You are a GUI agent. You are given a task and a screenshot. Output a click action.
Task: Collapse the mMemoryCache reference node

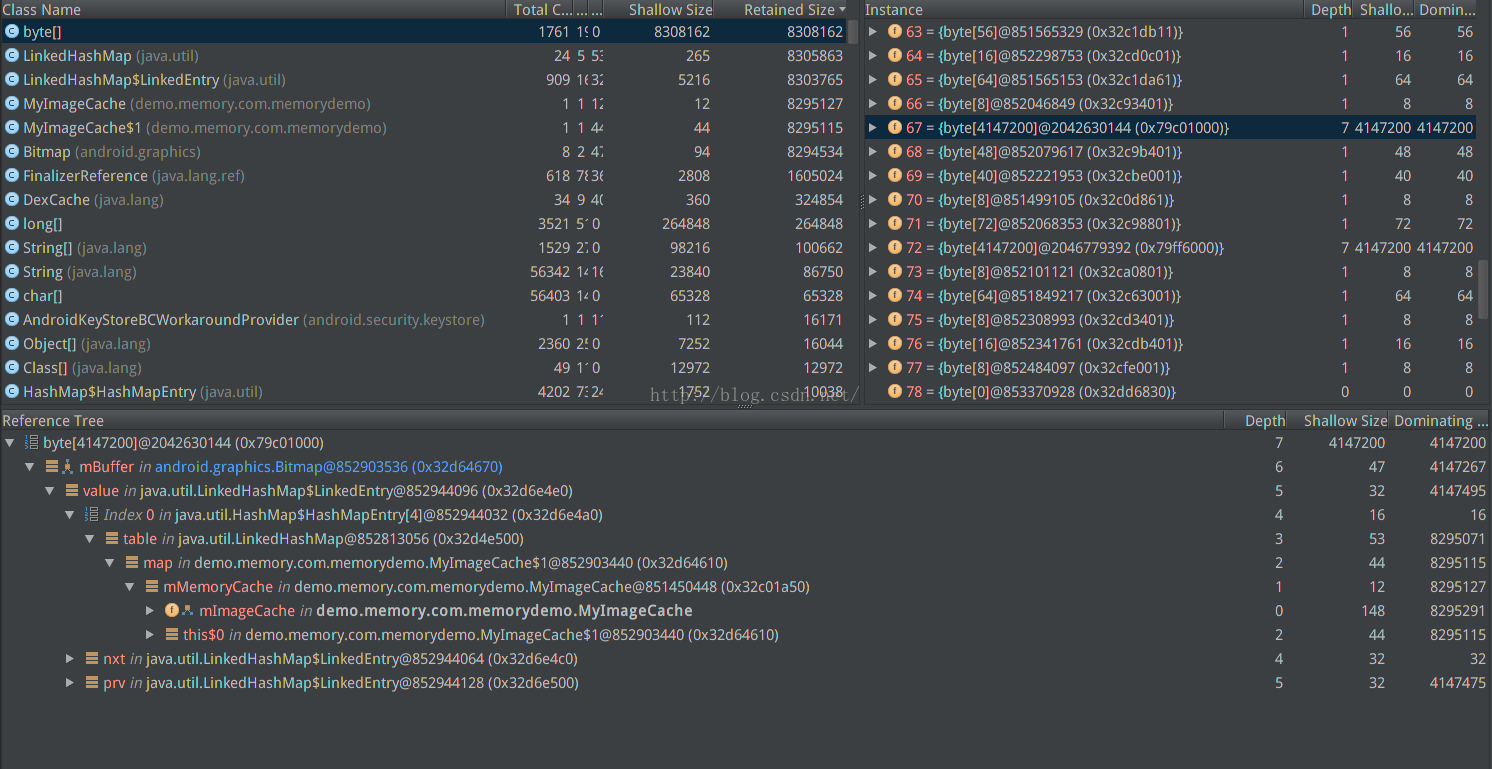[x=130, y=587]
